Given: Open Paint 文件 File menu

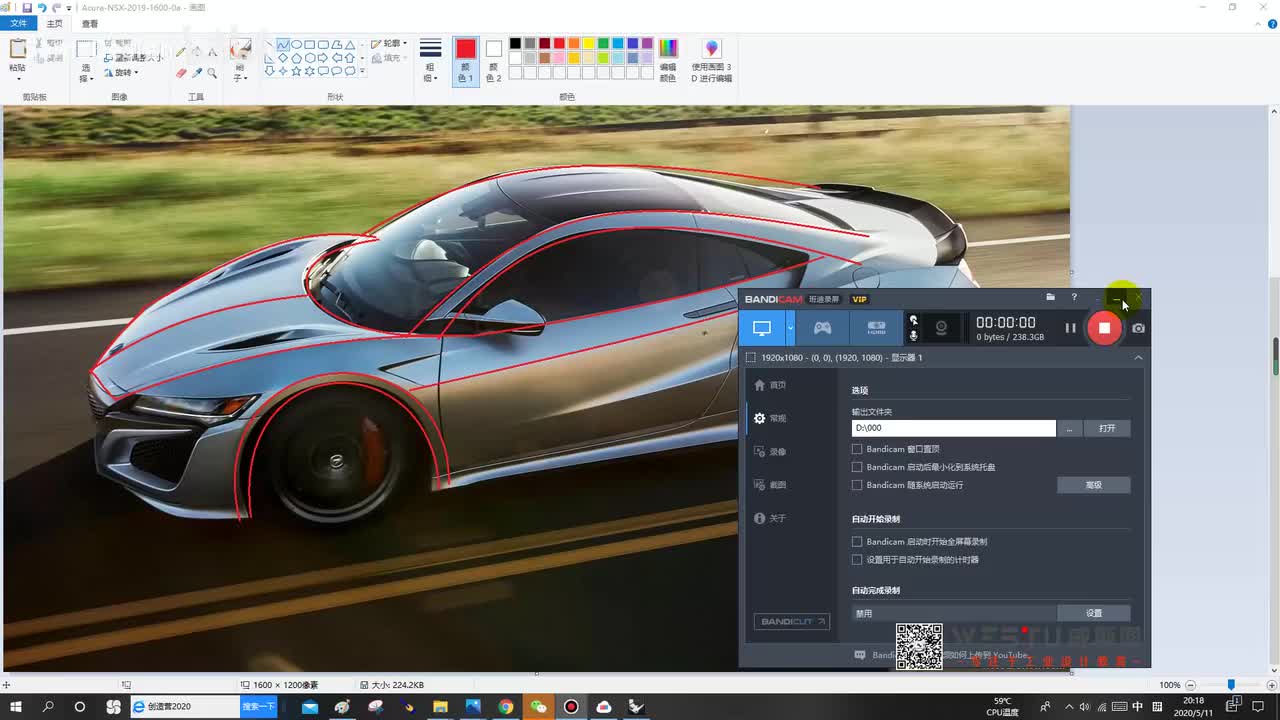Looking at the screenshot, I should (x=18, y=23).
